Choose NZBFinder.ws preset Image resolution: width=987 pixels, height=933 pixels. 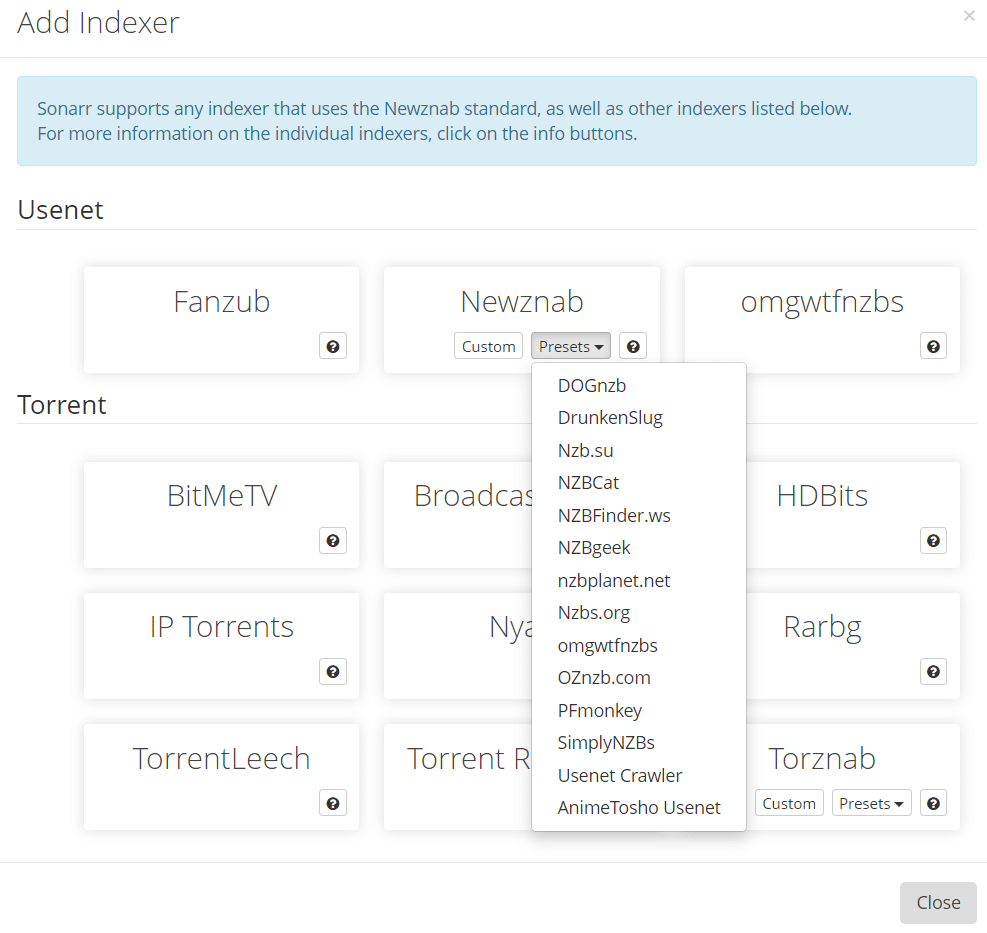tap(639, 516)
